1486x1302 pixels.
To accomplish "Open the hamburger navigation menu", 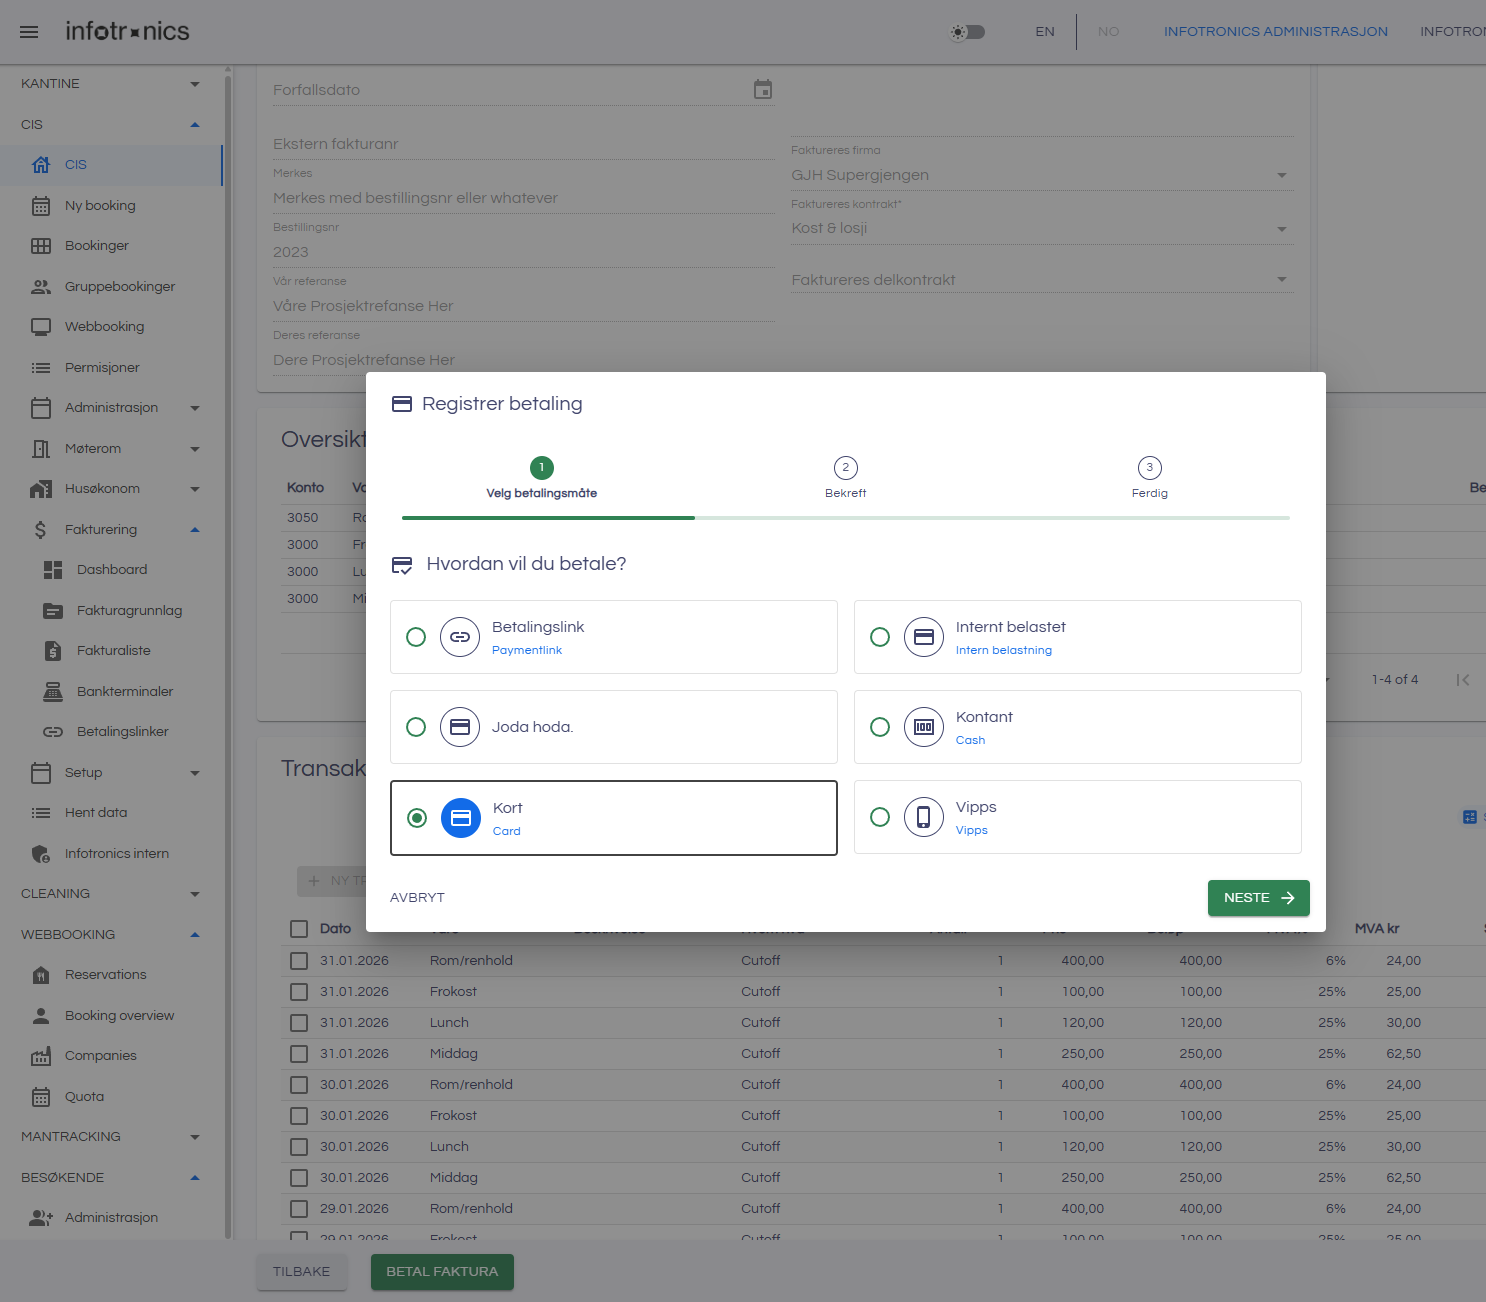I will (x=29, y=32).
